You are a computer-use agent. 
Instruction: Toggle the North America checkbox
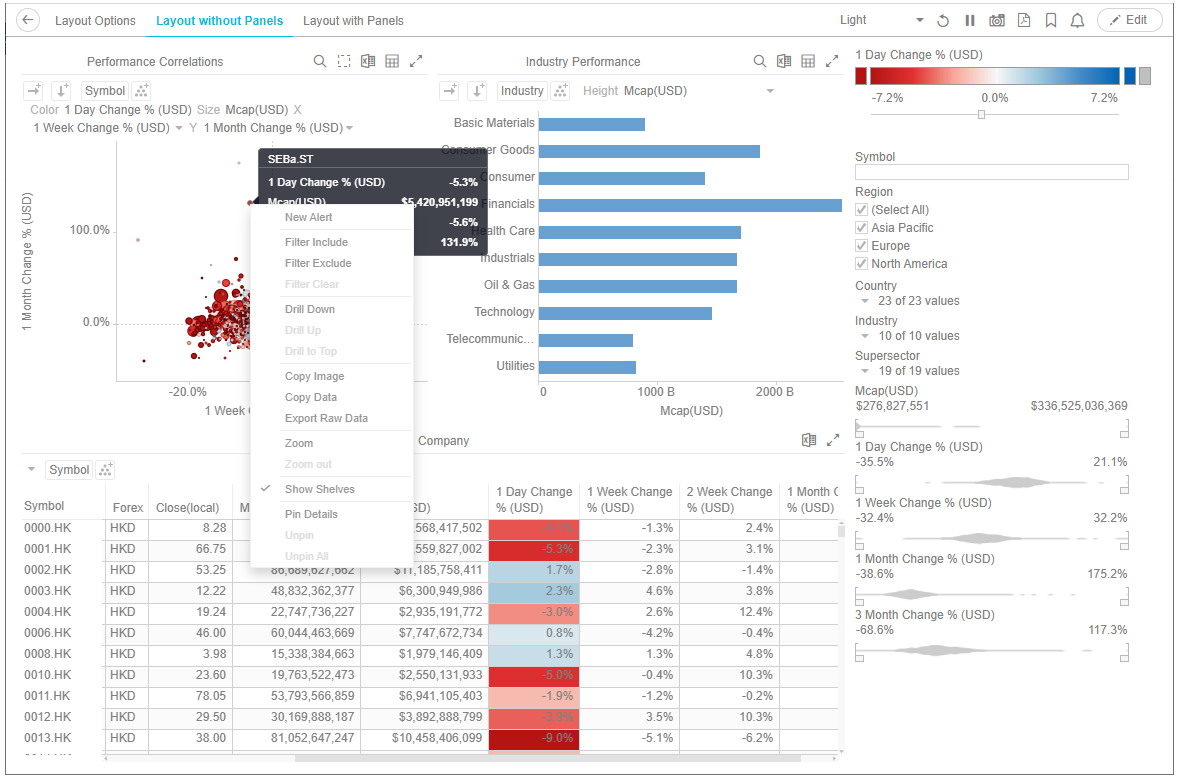click(x=862, y=264)
